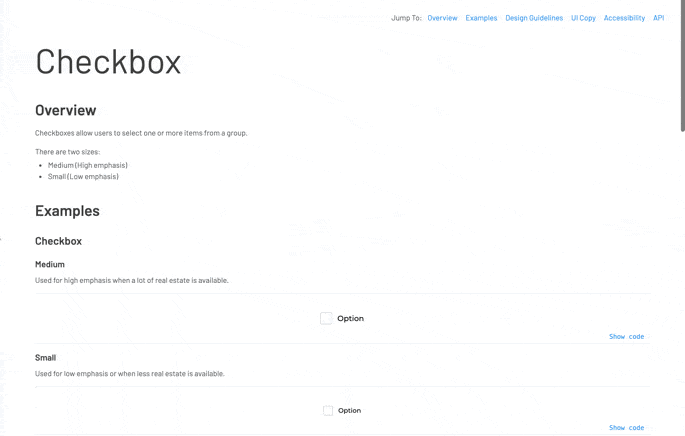
Task: Jump to the API section link
Action: click(x=658, y=18)
